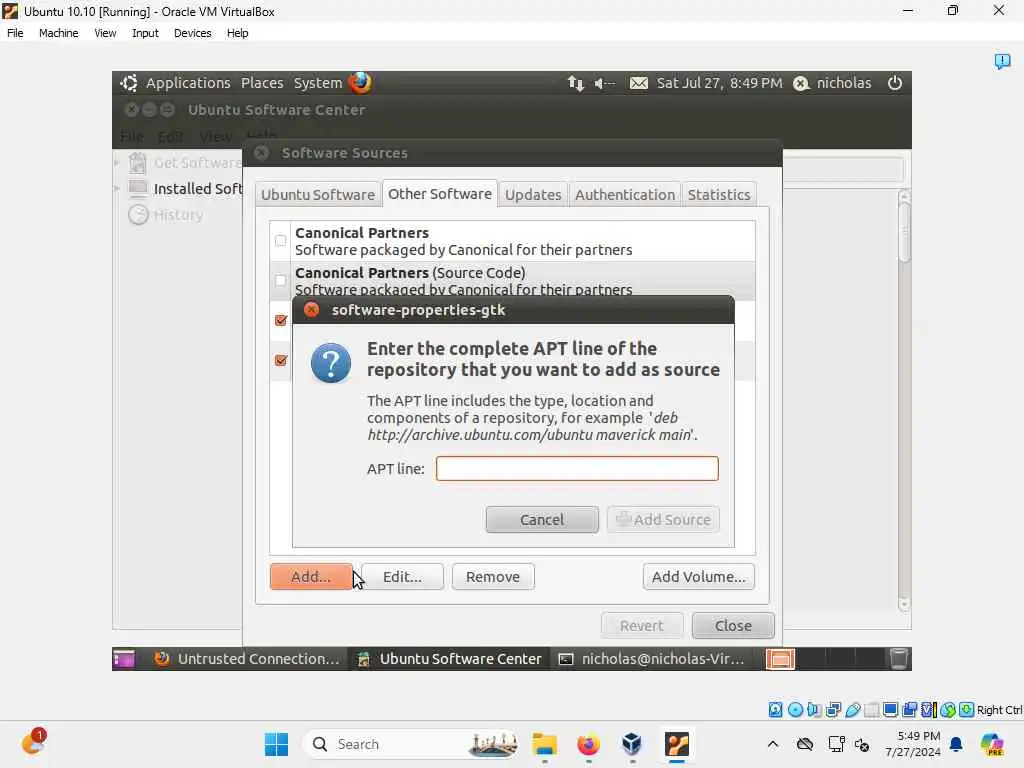Click the VirtualBox keyboard capture arrow icon
The width and height of the screenshot is (1024, 768).
pyautogui.click(x=967, y=710)
